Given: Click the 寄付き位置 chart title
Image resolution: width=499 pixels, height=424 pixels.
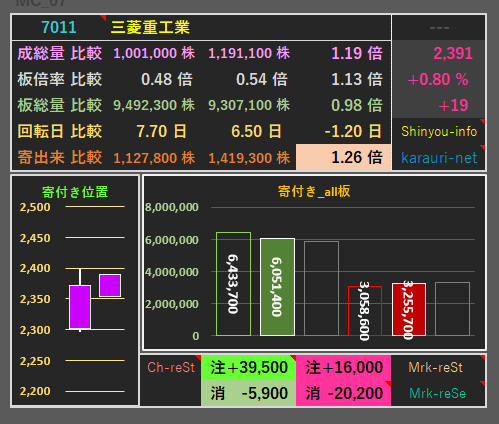Looking at the screenshot, I should coord(75,192).
